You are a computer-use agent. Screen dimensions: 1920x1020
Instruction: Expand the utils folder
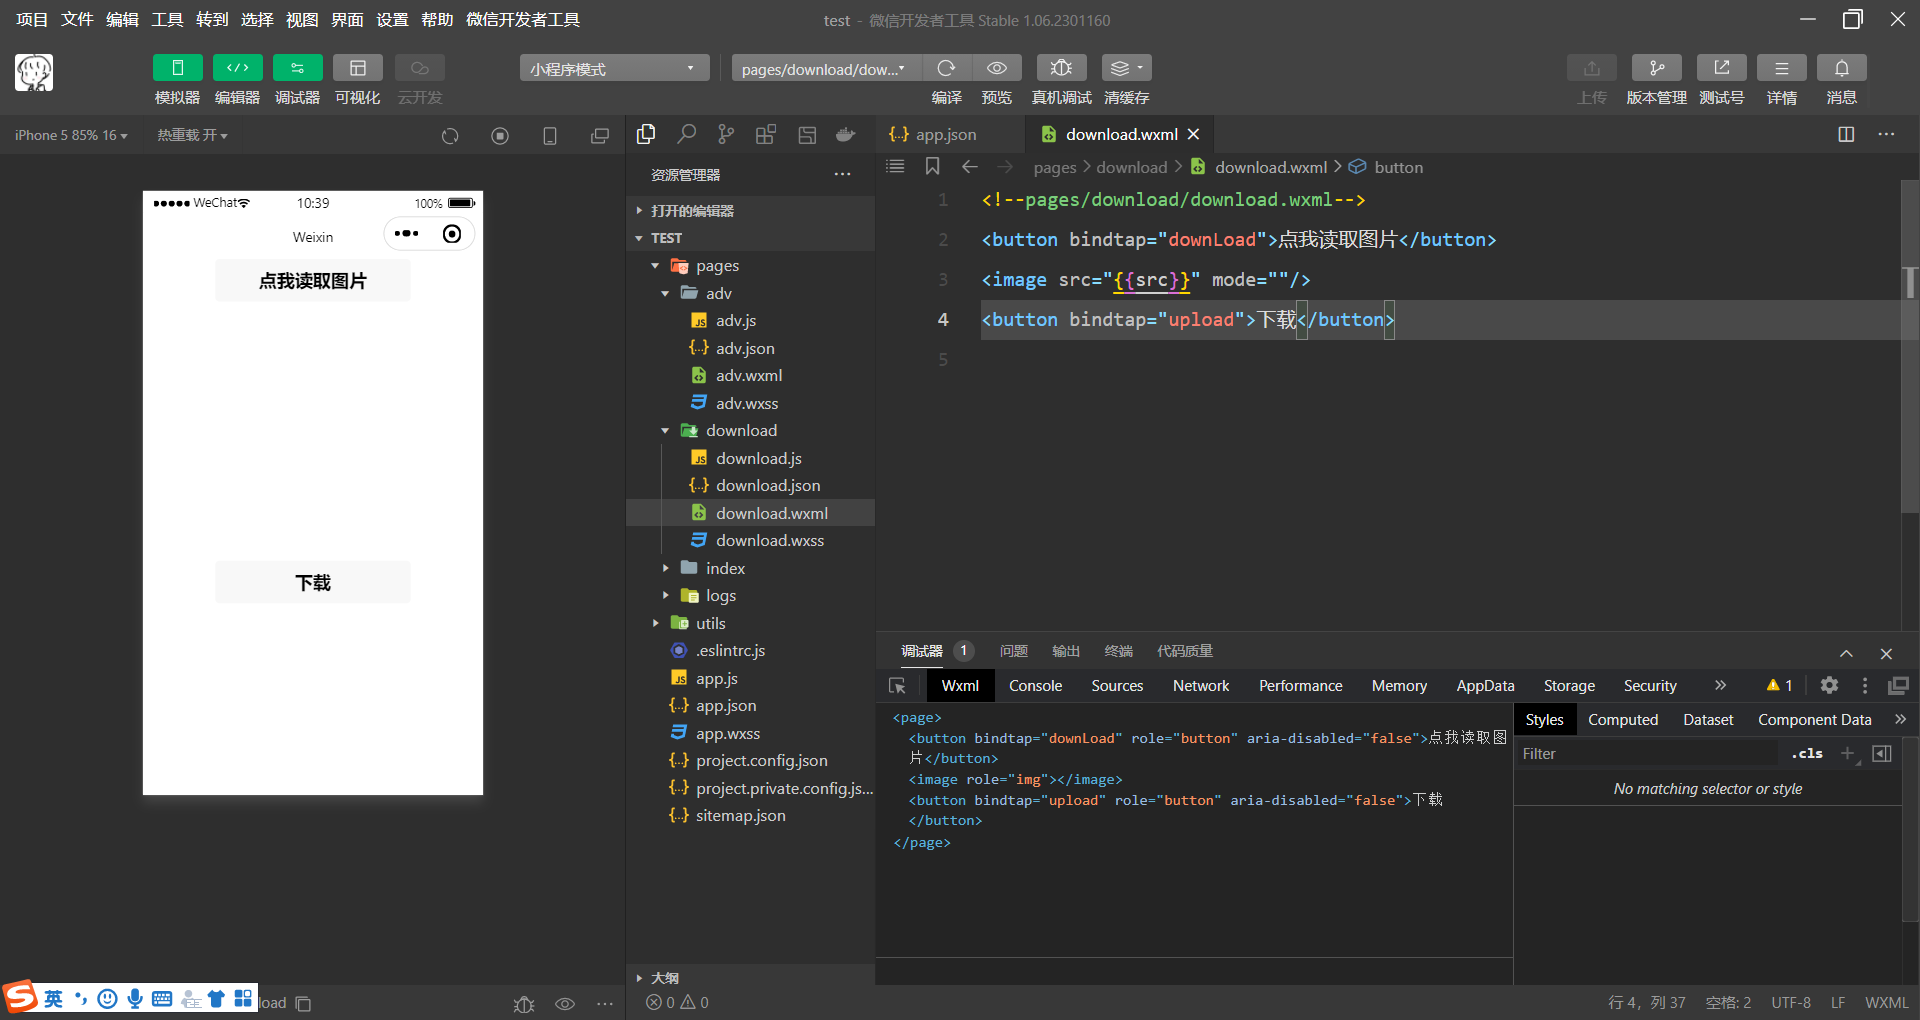(x=750, y=623)
